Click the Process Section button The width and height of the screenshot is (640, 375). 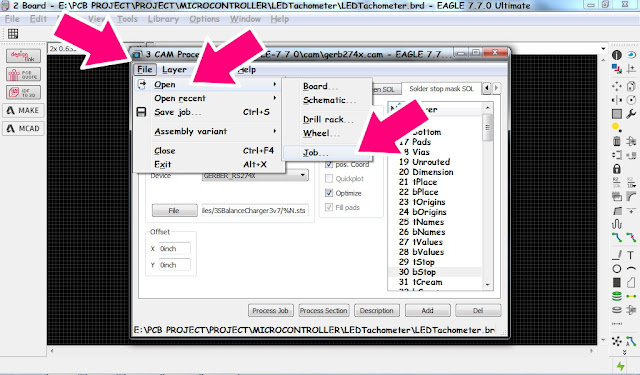coord(324,311)
